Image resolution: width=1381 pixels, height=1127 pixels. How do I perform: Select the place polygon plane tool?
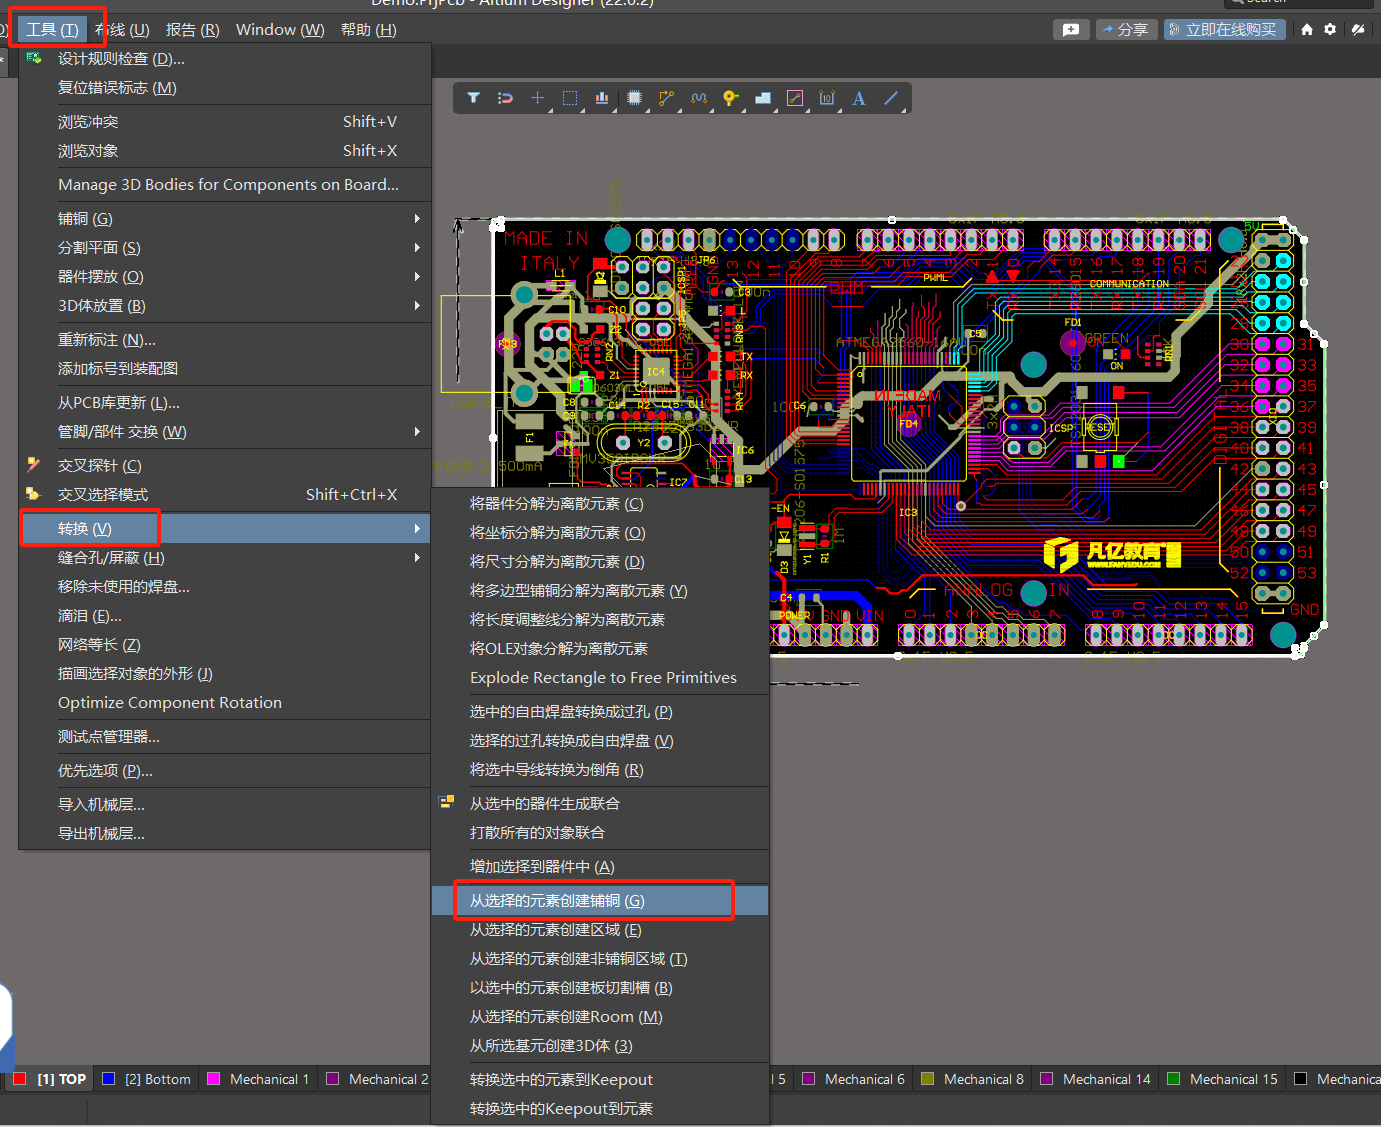(x=763, y=98)
